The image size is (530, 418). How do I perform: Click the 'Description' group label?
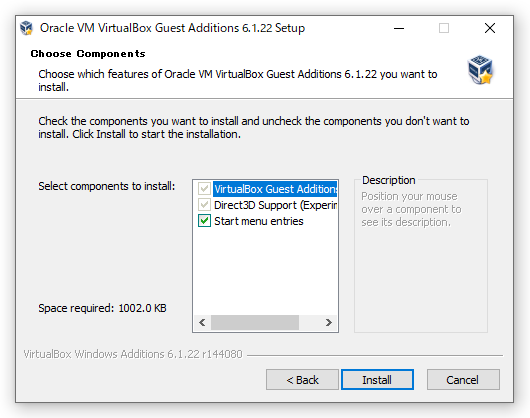[389, 180]
